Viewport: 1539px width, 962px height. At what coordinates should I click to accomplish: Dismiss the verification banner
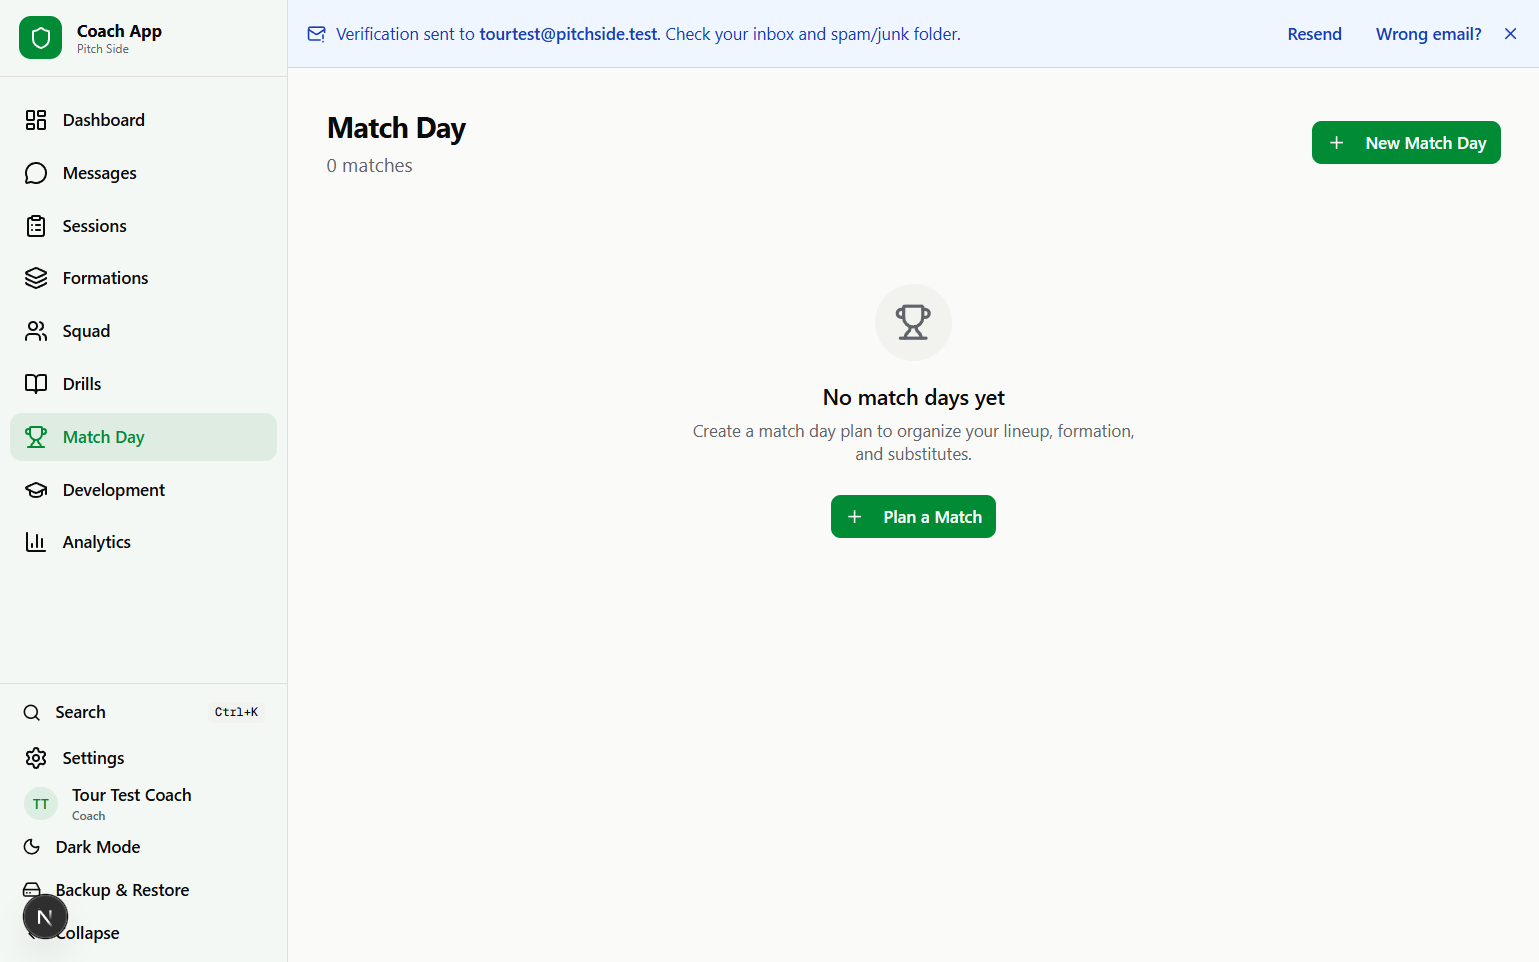tap(1510, 34)
